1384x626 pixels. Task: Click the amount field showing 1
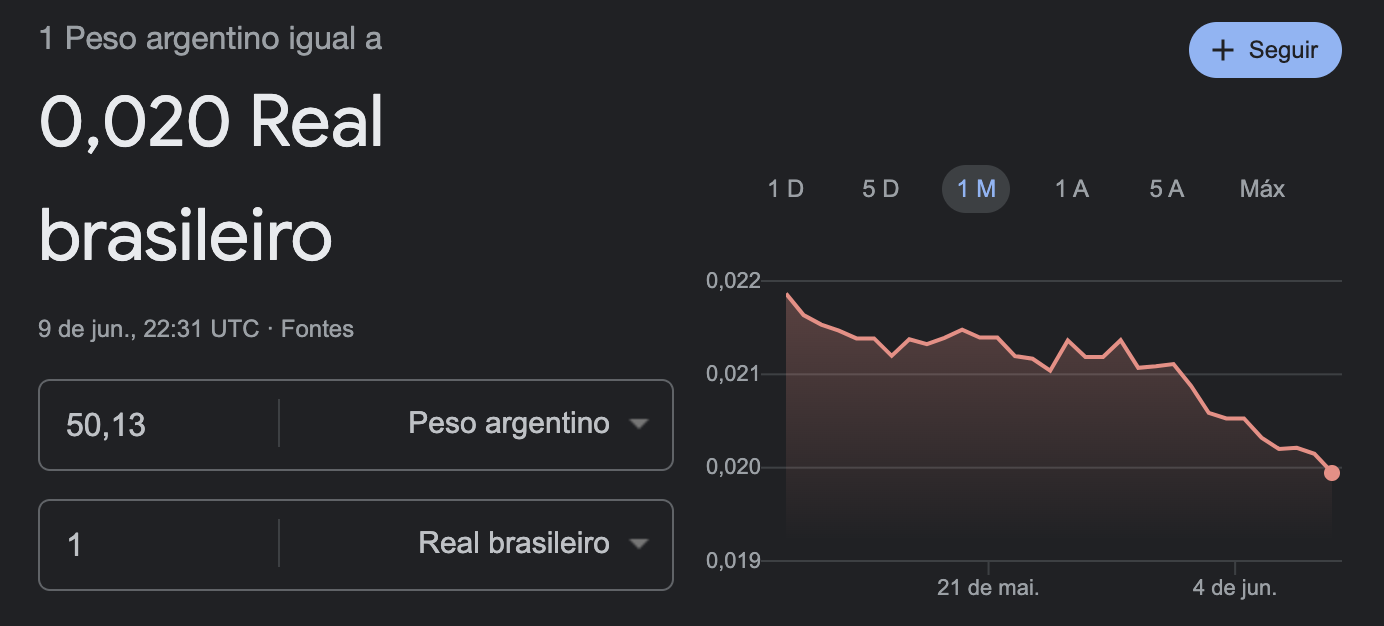159,544
